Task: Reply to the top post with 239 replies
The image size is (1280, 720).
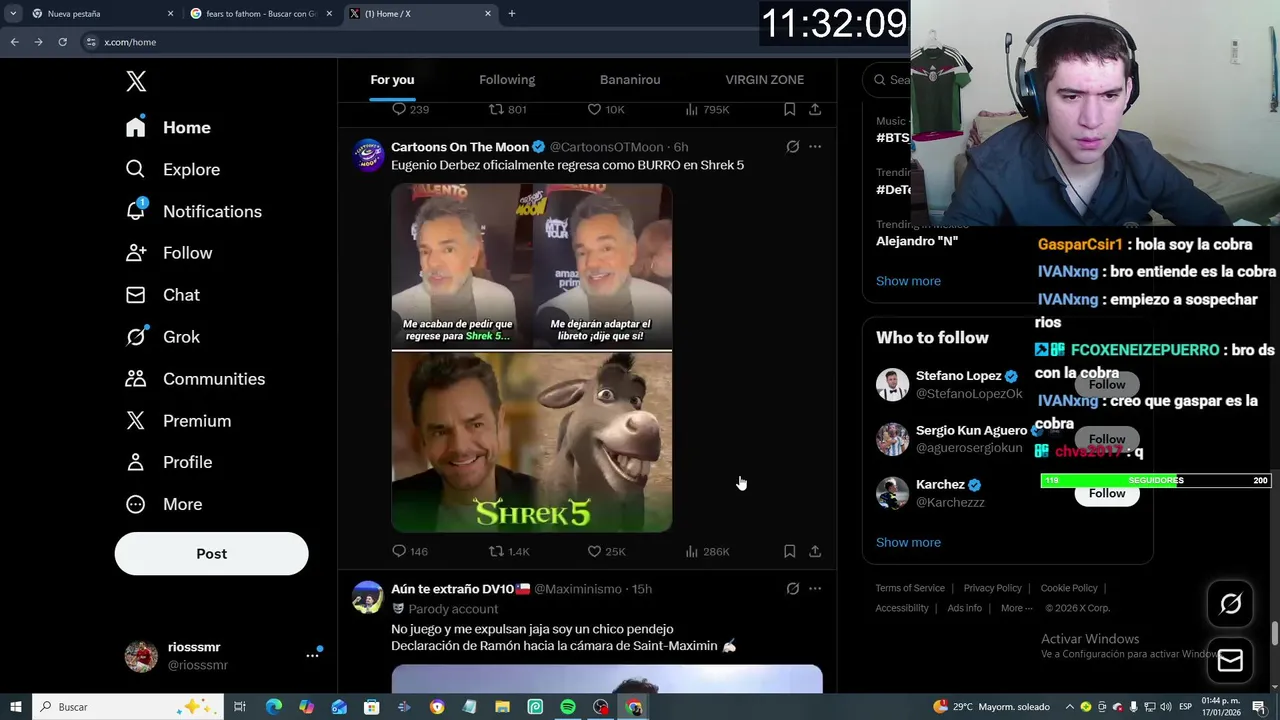Action: tap(410, 109)
